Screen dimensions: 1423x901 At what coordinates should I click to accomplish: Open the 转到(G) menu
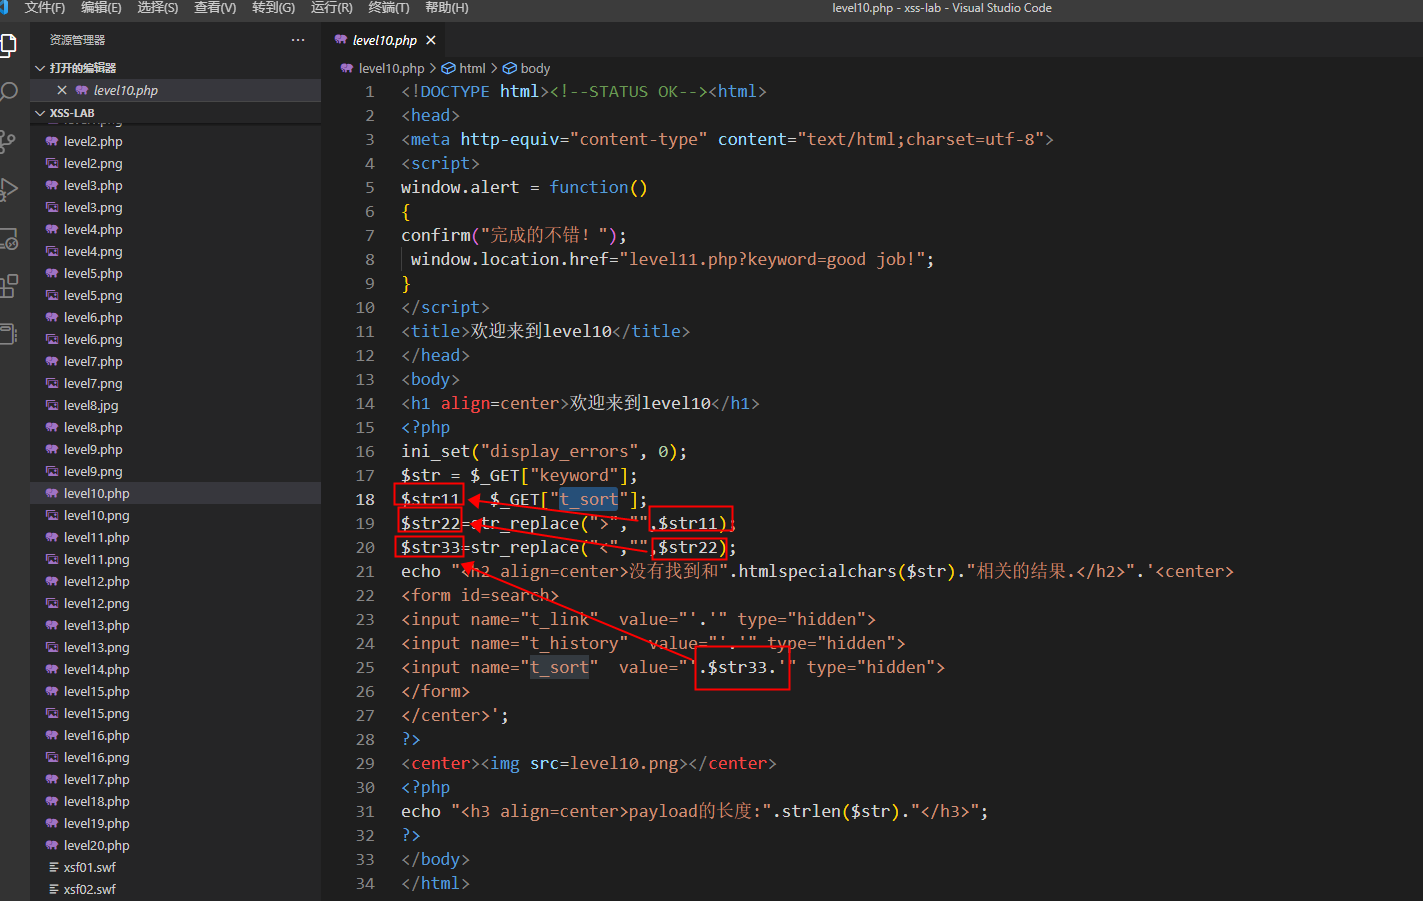tap(273, 8)
